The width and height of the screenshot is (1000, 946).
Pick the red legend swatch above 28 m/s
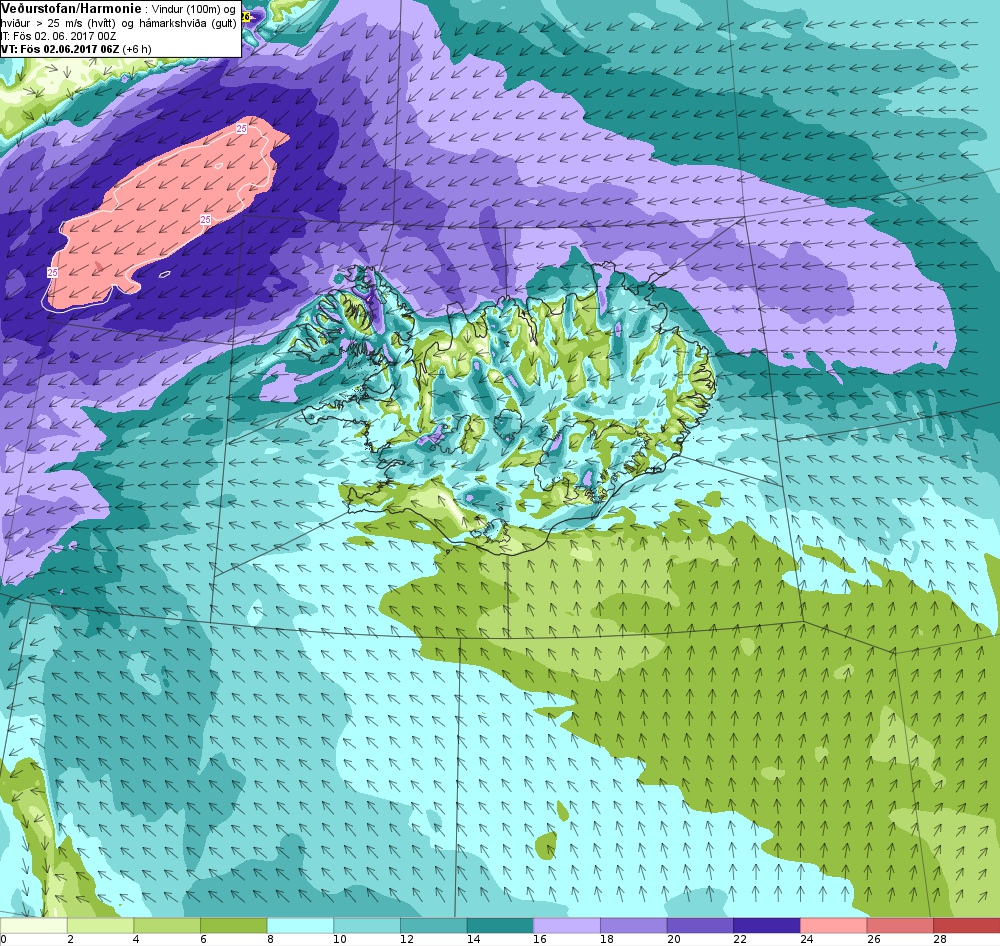point(966,925)
